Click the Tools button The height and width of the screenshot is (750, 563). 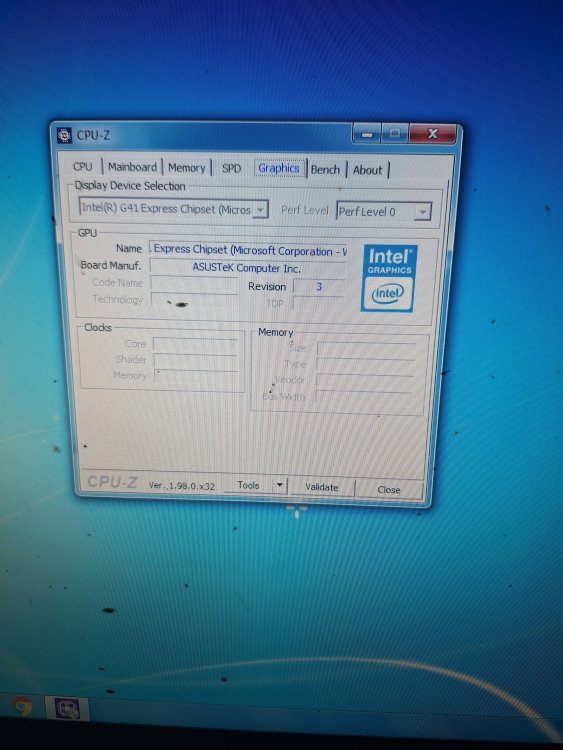[x=248, y=485]
